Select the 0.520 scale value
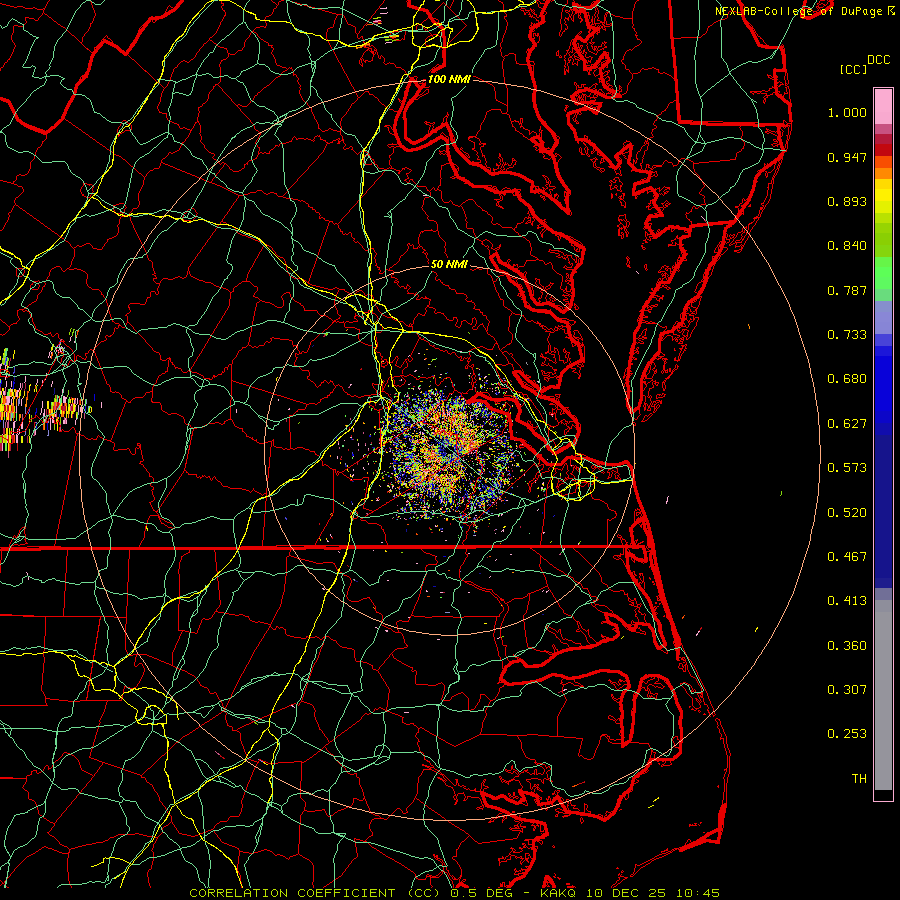The image size is (900, 900). click(x=847, y=513)
